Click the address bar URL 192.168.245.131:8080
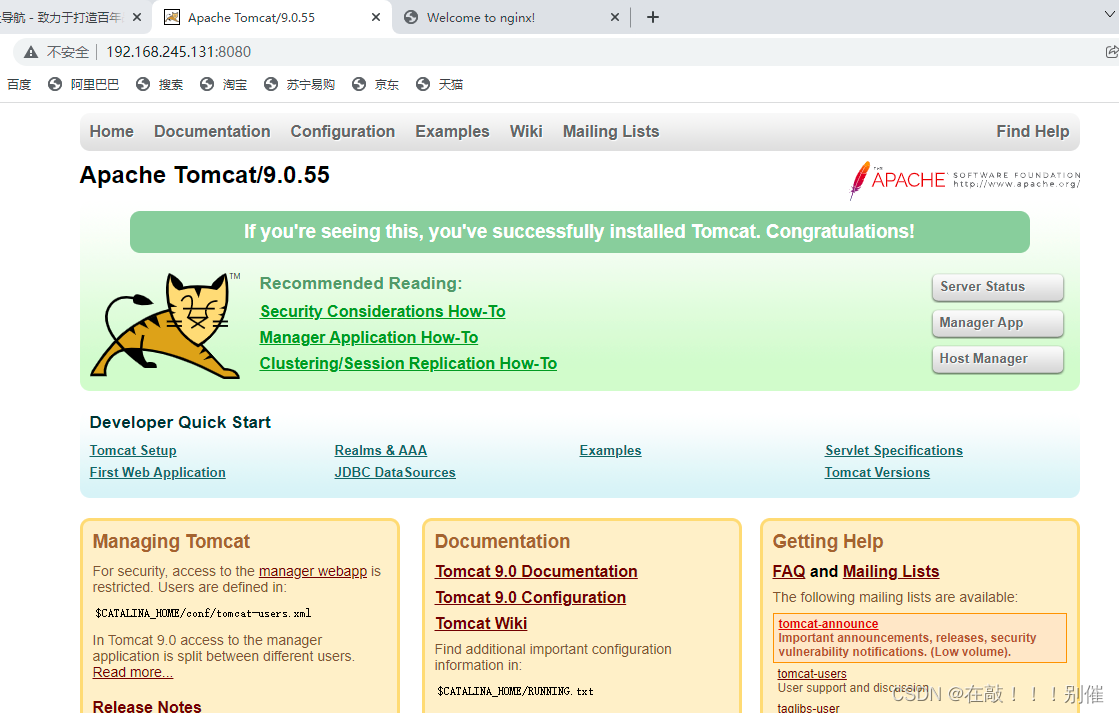The image size is (1119, 713). pos(178,52)
